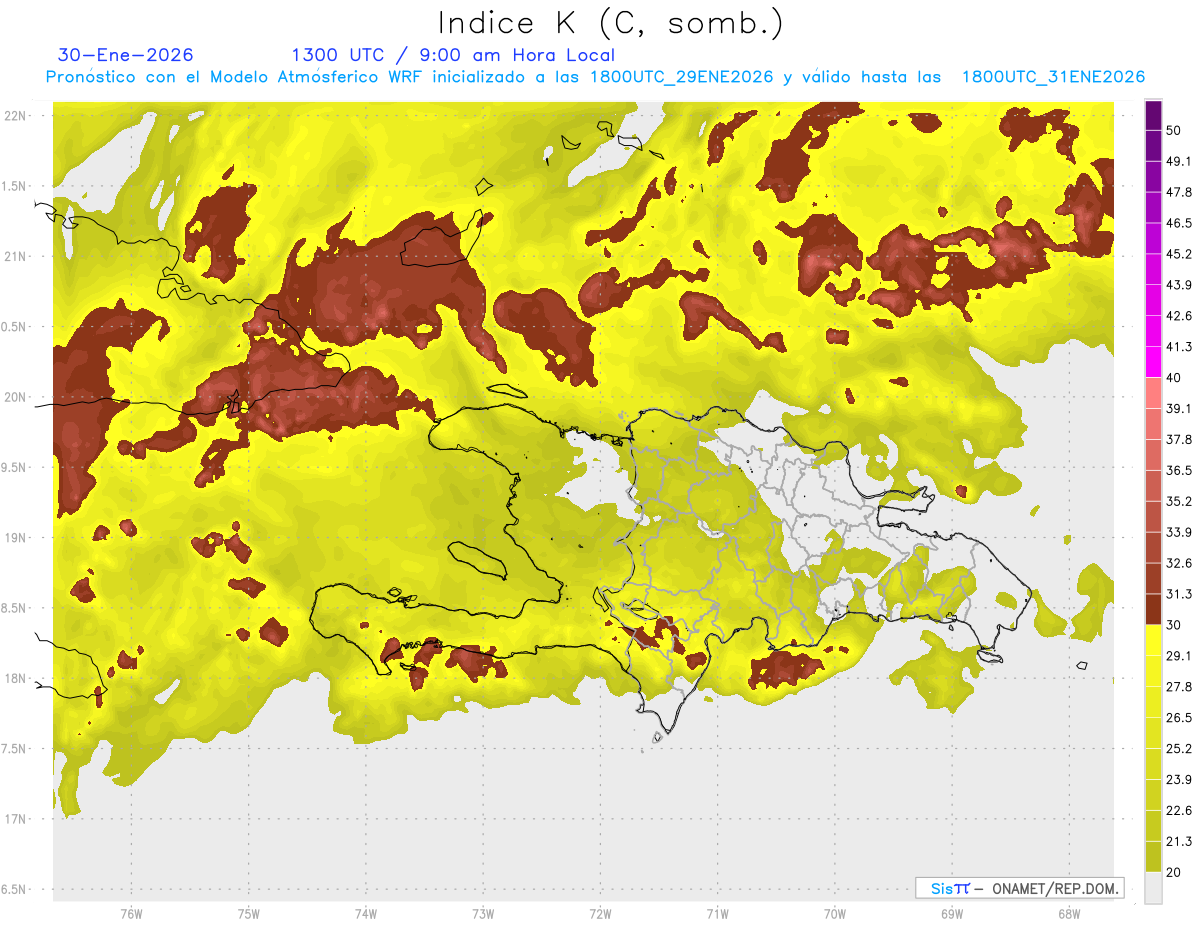
Task: Click the colorbar value '41.3'
Action: click(x=1178, y=347)
